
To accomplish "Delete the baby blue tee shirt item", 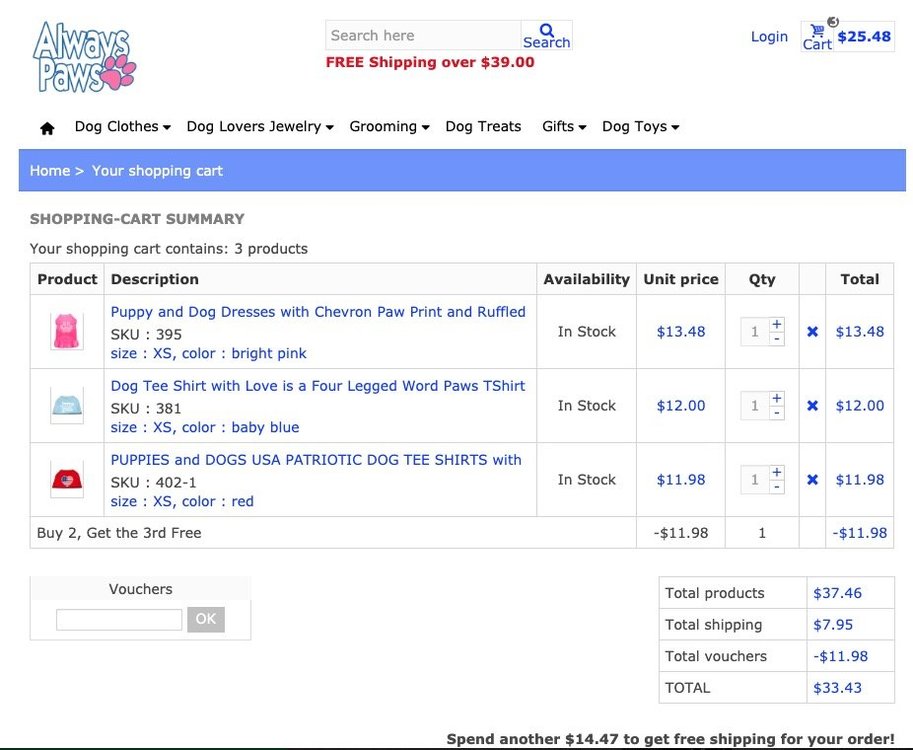I will [x=812, y=406].
